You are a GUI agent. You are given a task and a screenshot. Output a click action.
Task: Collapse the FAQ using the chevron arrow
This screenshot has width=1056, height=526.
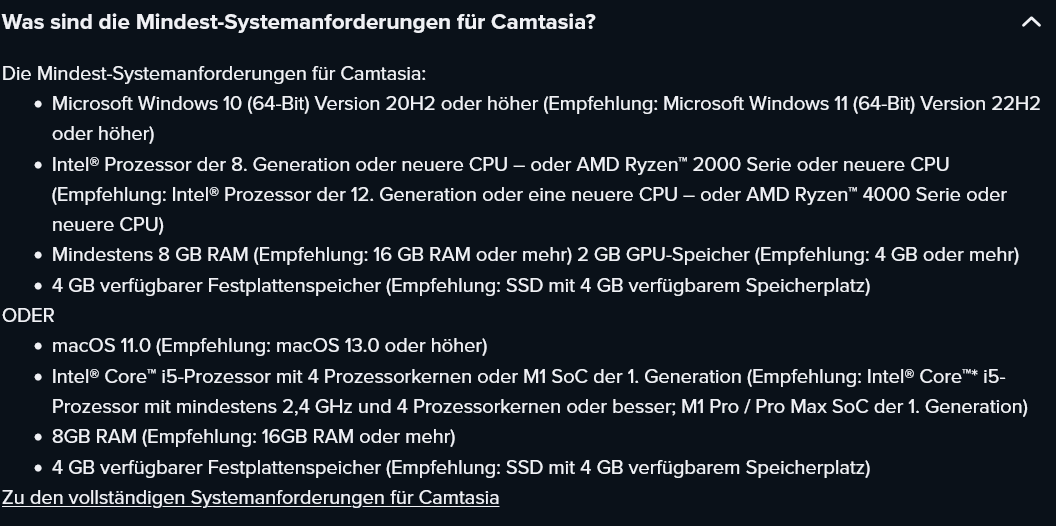[1031, 22]
